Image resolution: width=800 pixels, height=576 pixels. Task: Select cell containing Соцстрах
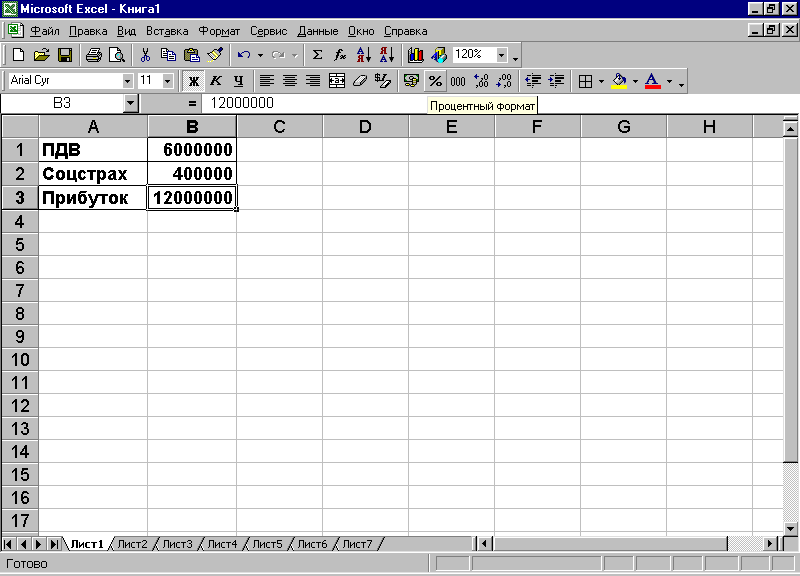93,173
